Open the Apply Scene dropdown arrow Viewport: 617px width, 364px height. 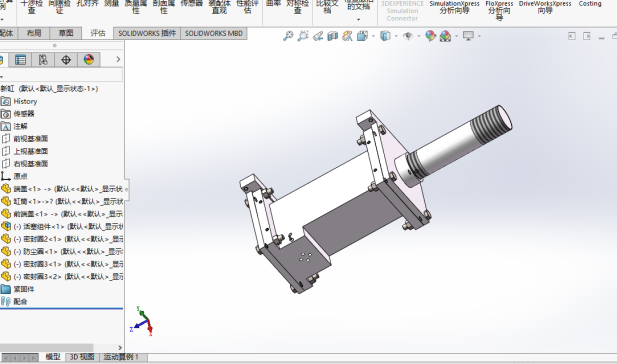pyautogui.click(x=456, y=36)
